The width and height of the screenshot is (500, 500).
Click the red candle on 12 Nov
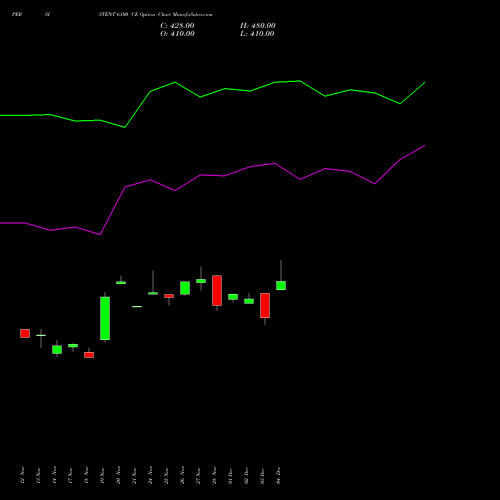click(25, 333)
